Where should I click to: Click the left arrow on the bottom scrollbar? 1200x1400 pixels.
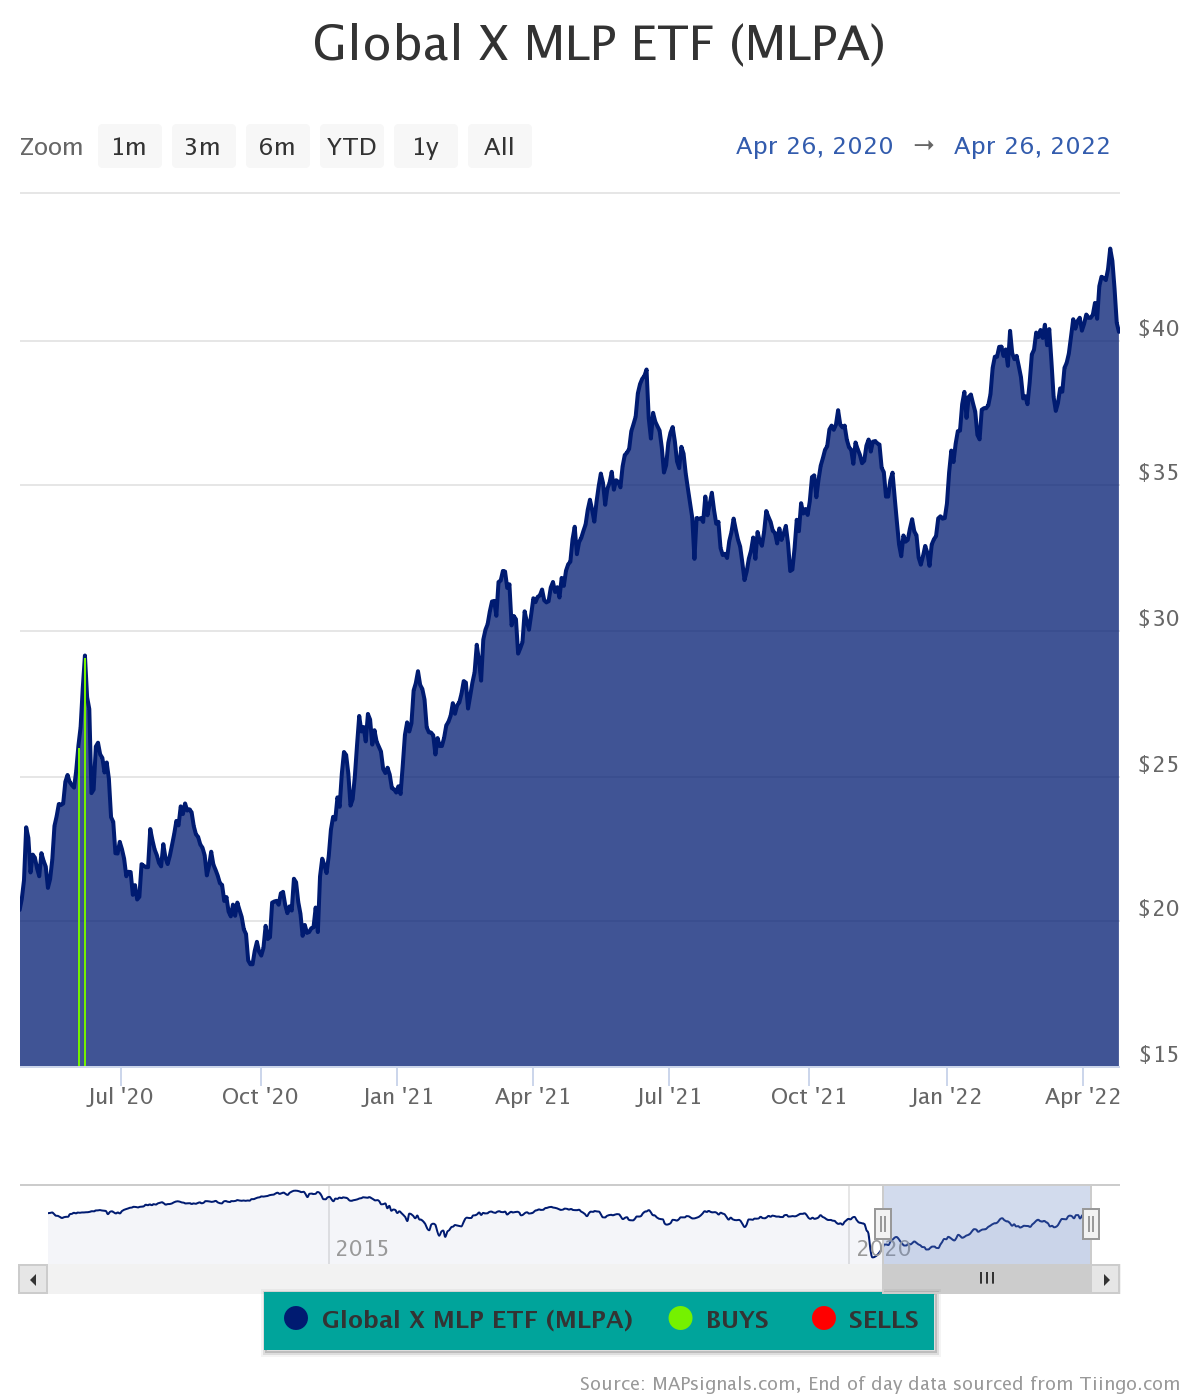tap(32, 1279)
